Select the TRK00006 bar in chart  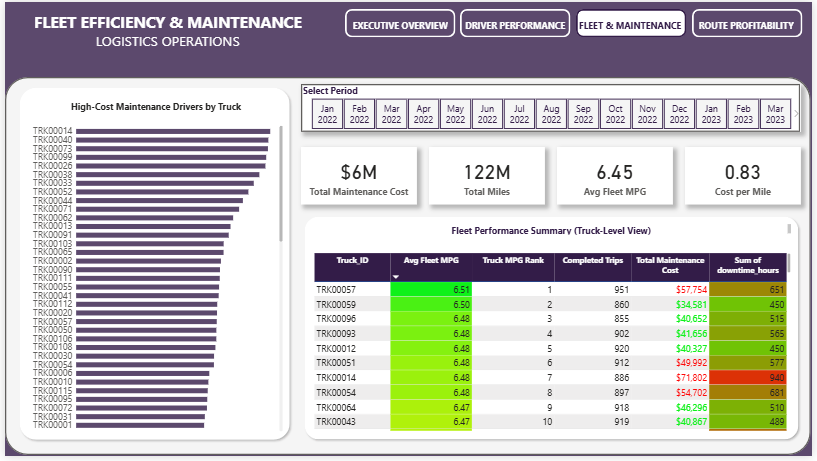(142, 373)
